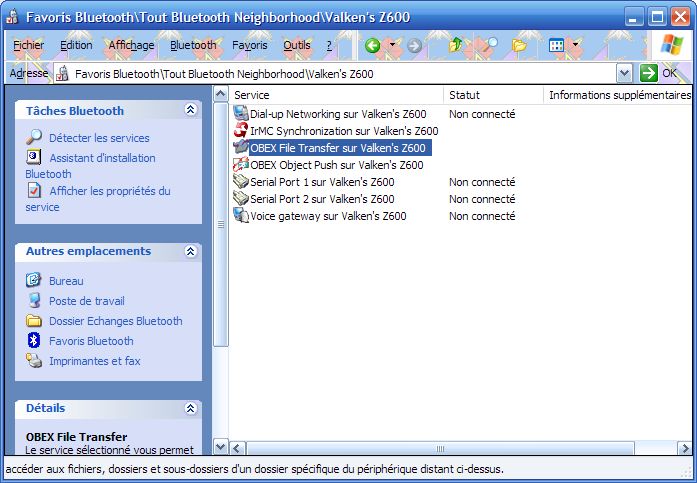The width and height of the screenshot is (697, 483).
Task: Click the Forward arrow toolbar button
Action: [x=414, y=45]
